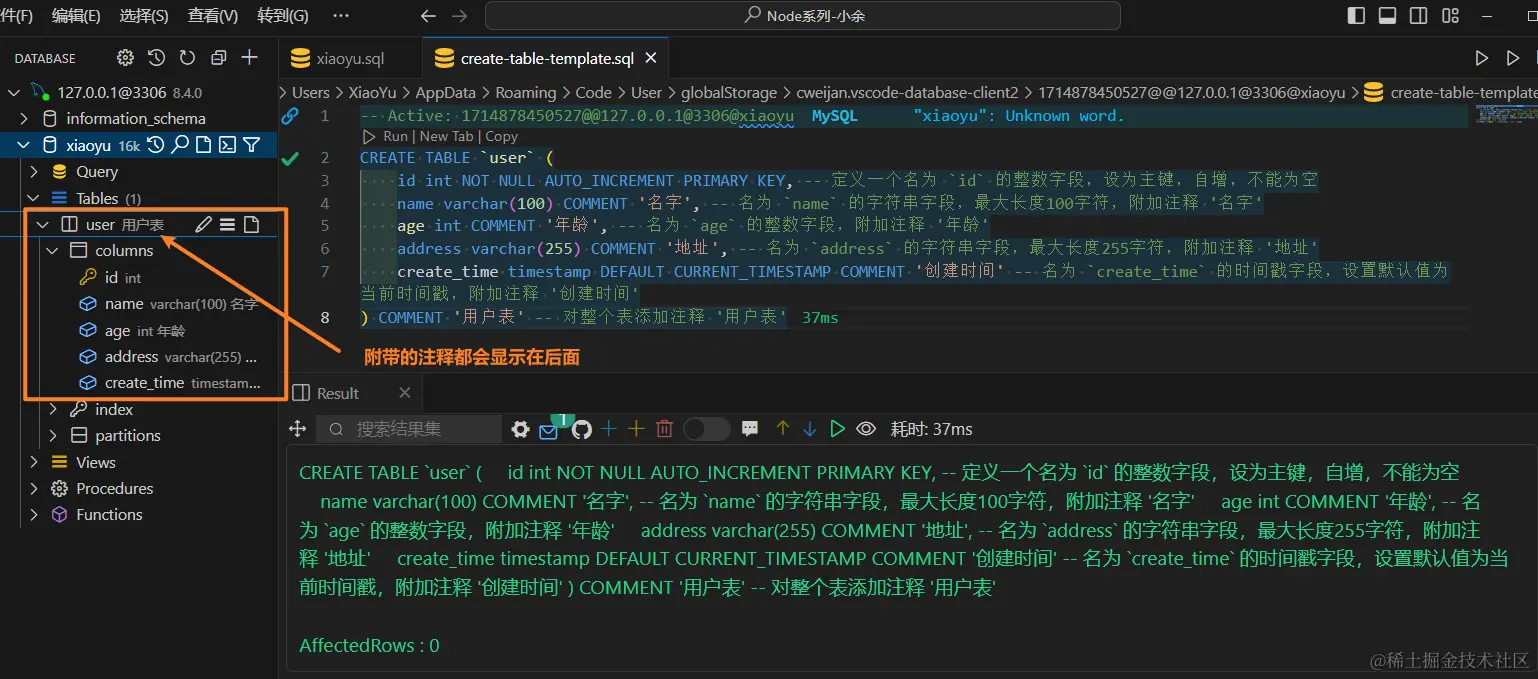Image resolution: width=1538 pixels, height=679 pixels.
Task: Click globalStorage in the breadcrumb path
Action: tap(729, 92)
